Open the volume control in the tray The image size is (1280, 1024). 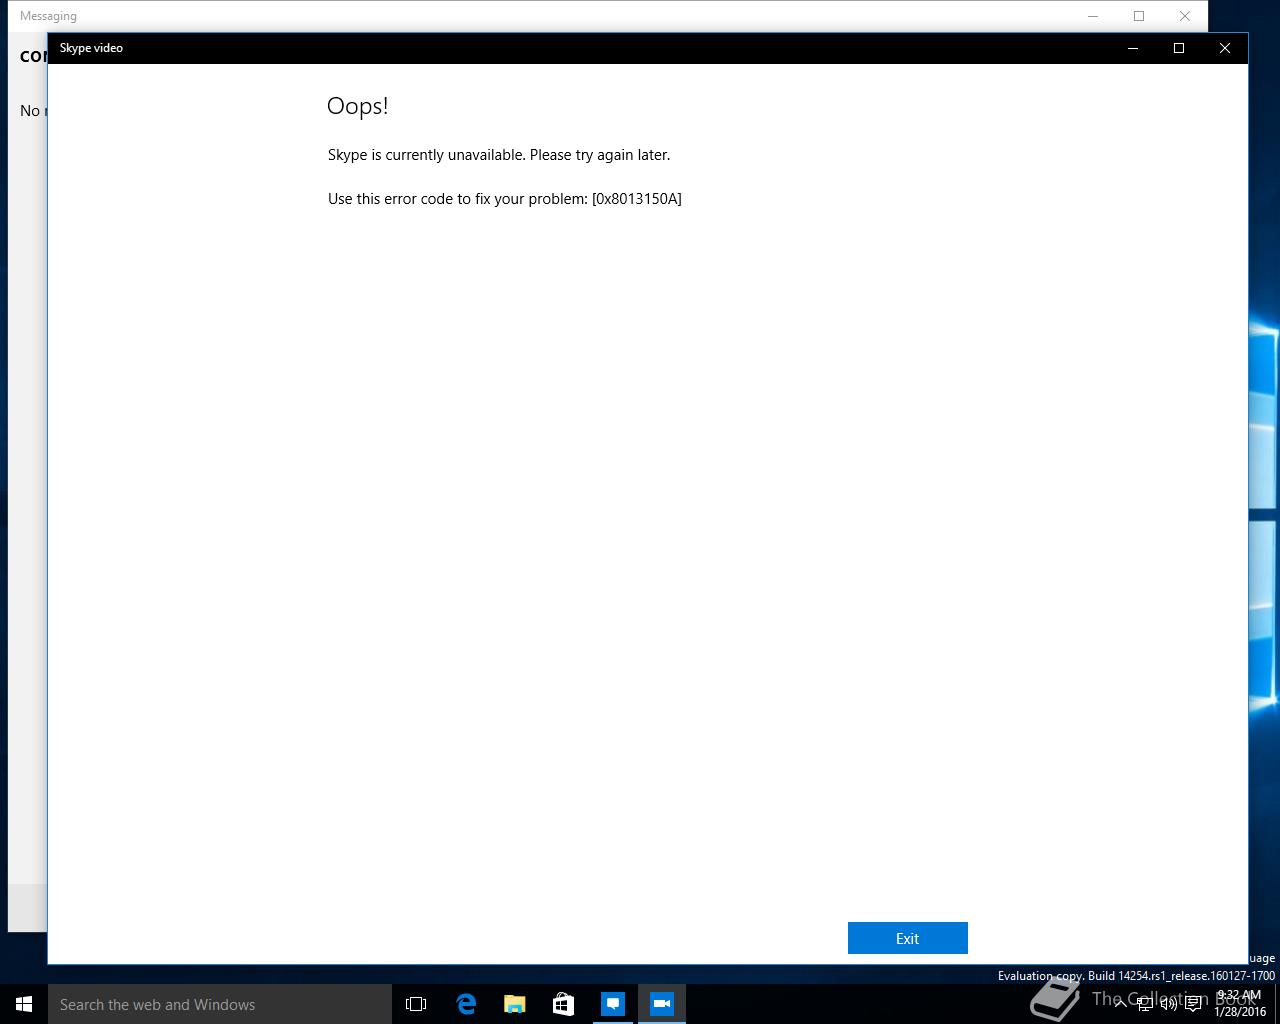pos(1168,1004)
